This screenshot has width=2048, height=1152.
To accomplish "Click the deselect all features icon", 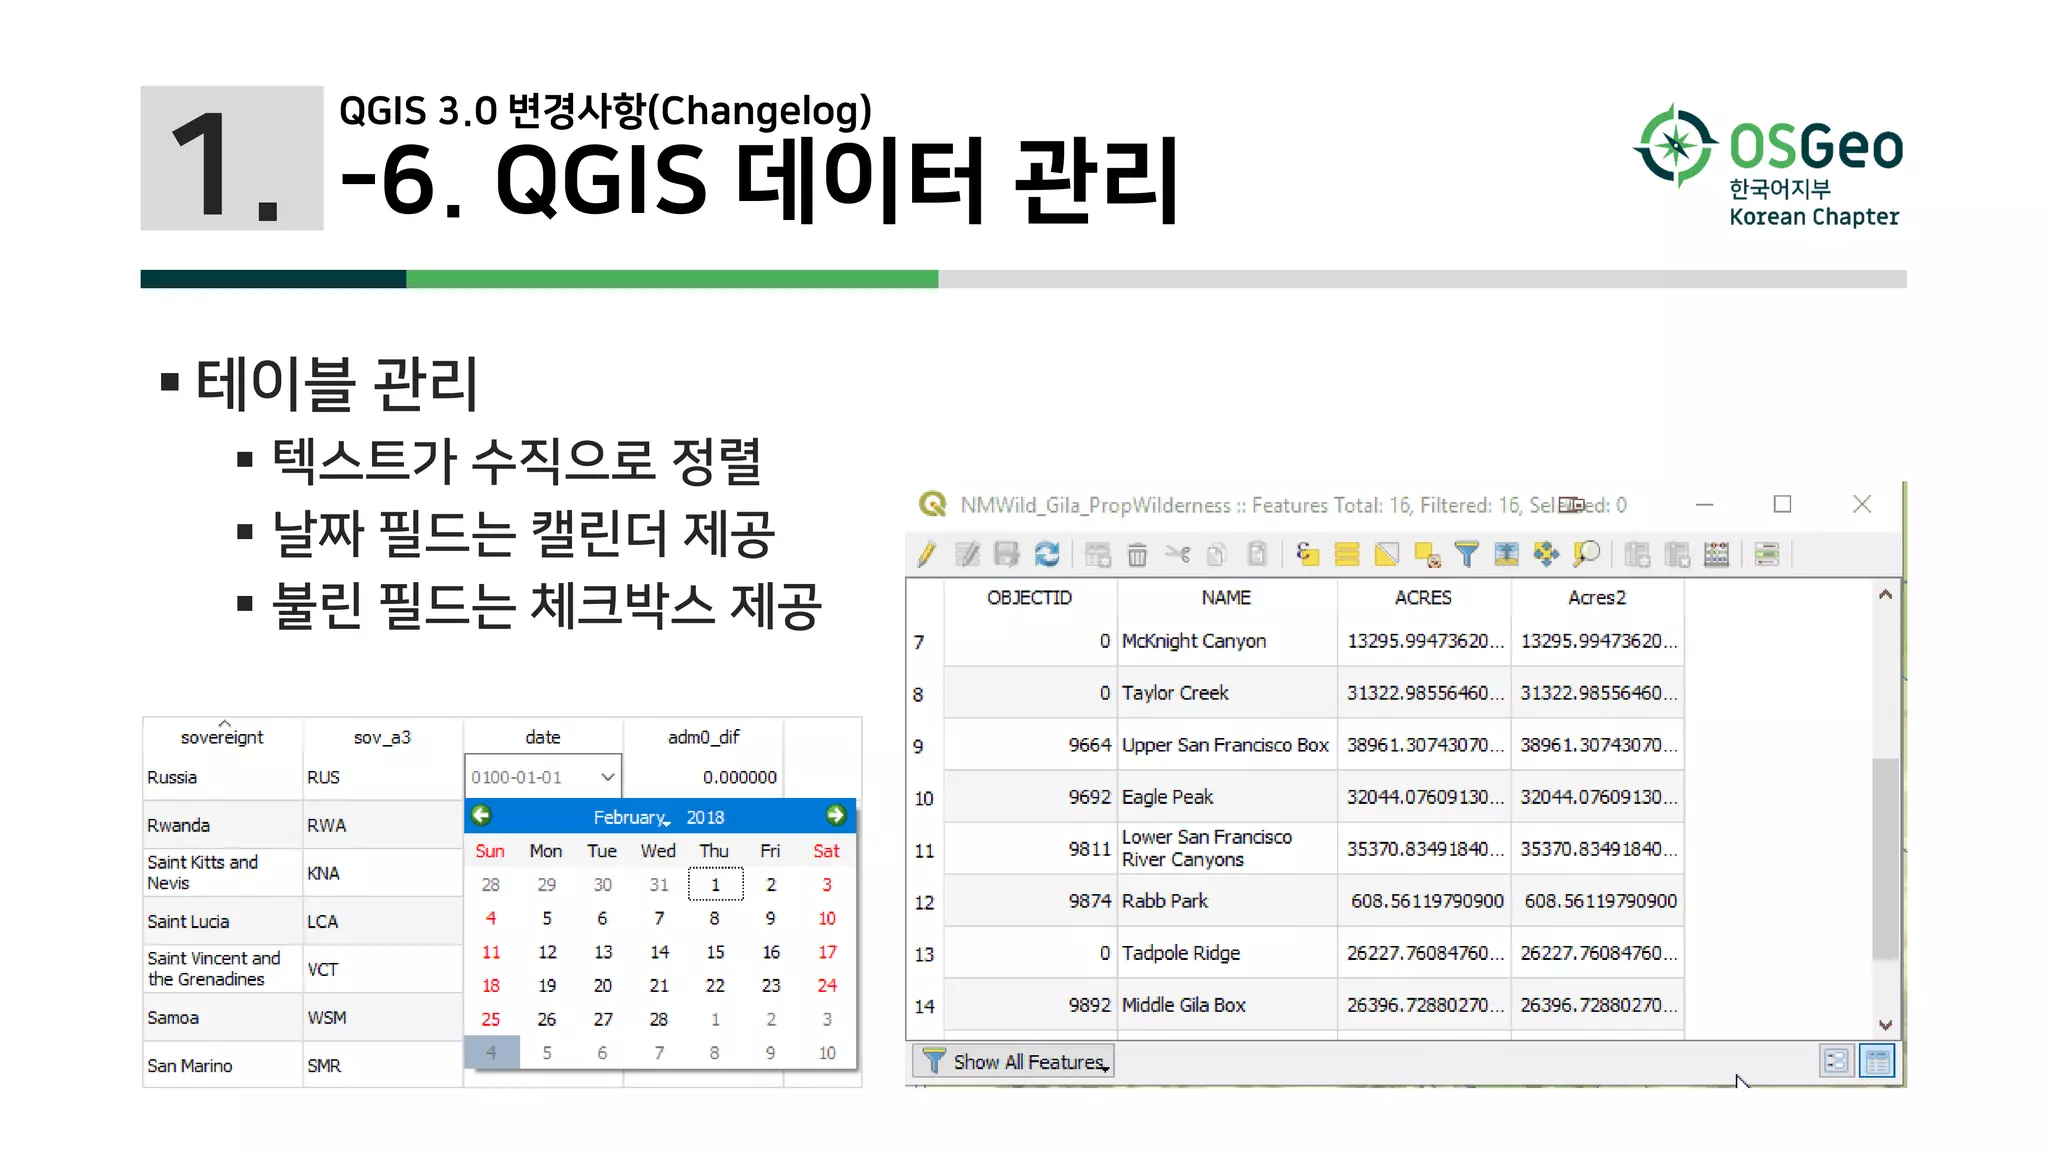I will (x=1427, y=554).
